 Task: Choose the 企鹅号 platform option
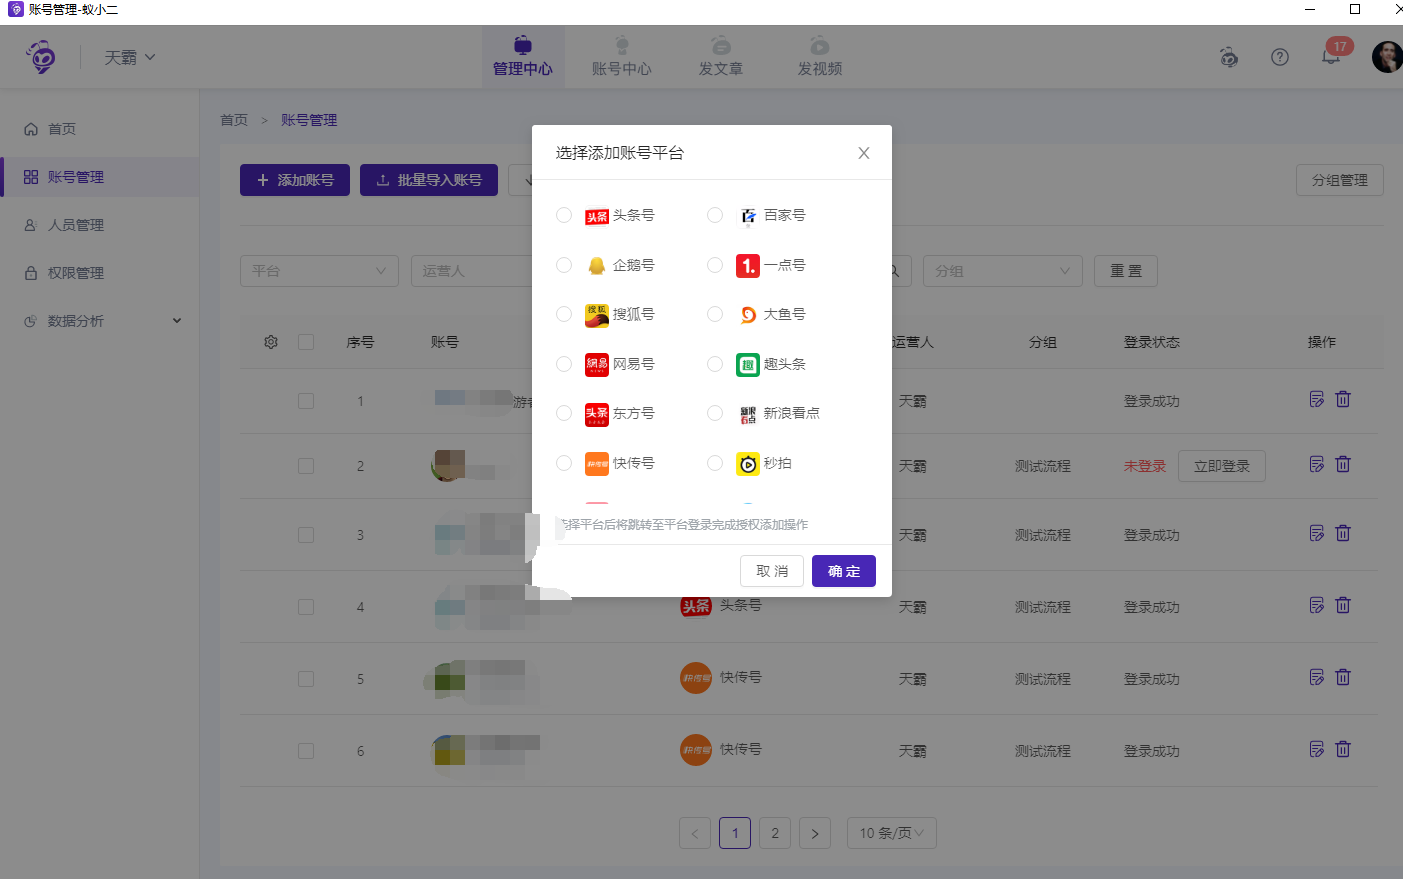pos(564,265)
